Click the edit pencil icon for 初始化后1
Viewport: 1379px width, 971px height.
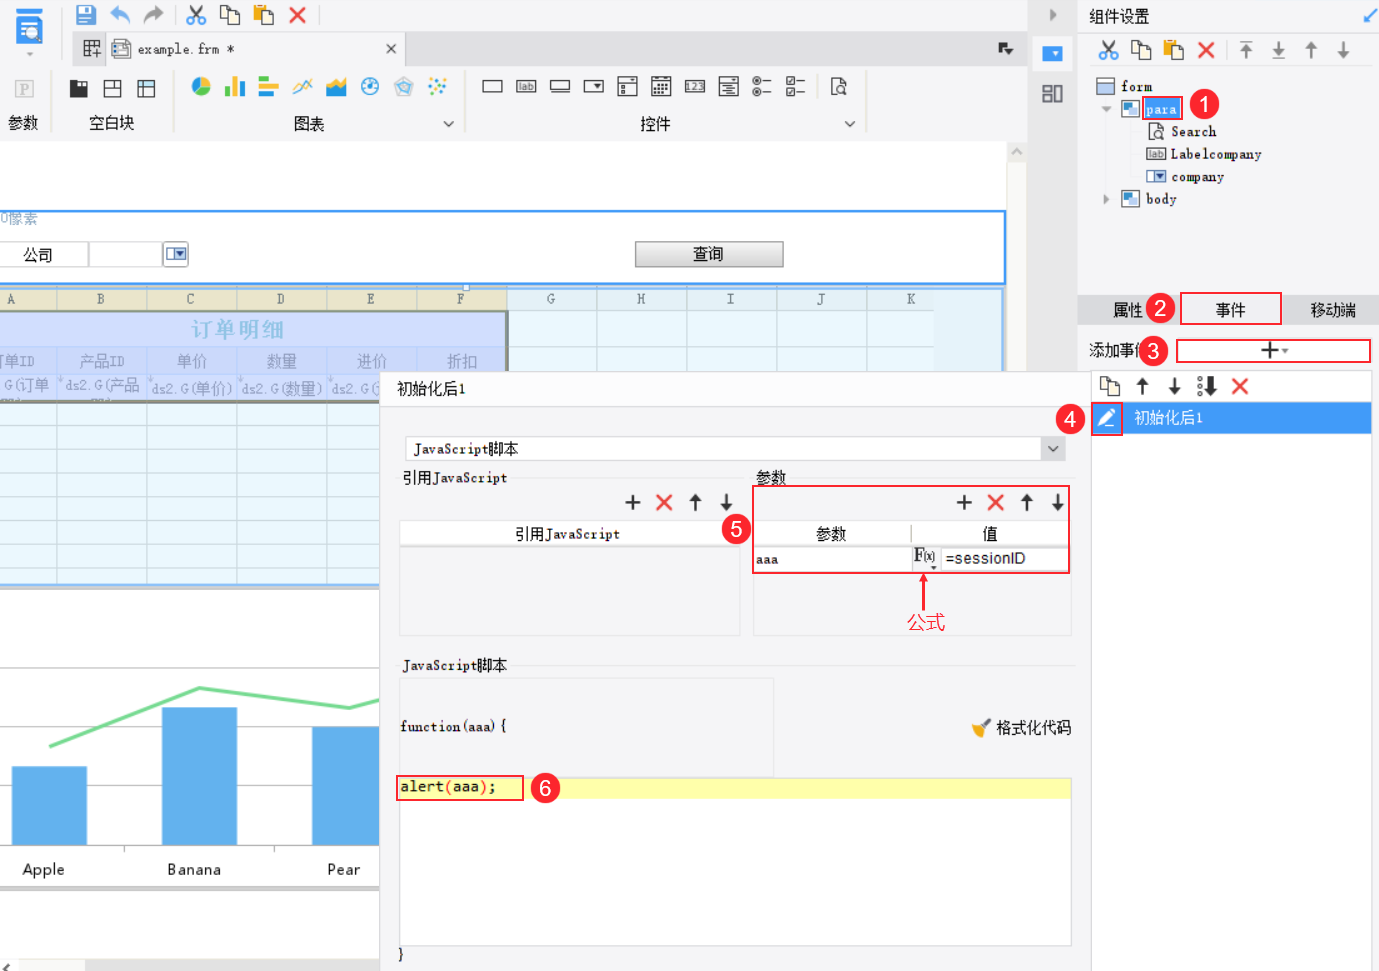click(x=1106, y=418)
